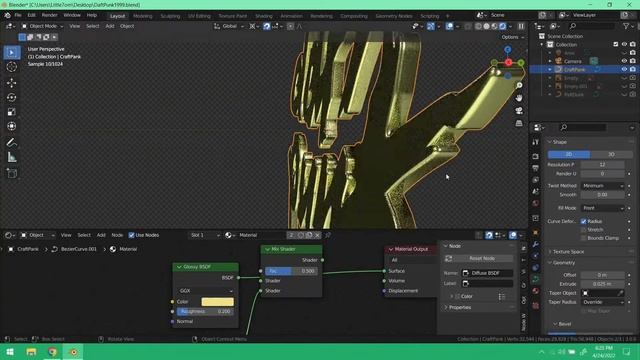Select 2D shape option
Viewport: 640px width, 360px height.
coord(569,154)
